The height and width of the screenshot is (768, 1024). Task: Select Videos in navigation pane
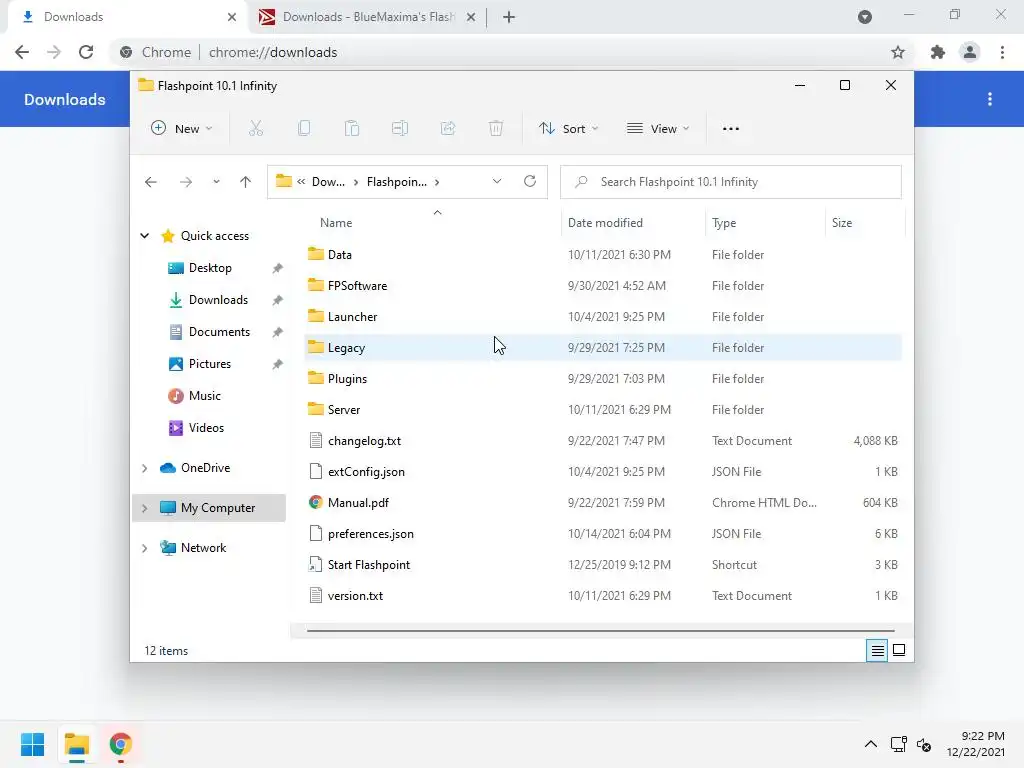pyautogui.click(x=206, y=428)
